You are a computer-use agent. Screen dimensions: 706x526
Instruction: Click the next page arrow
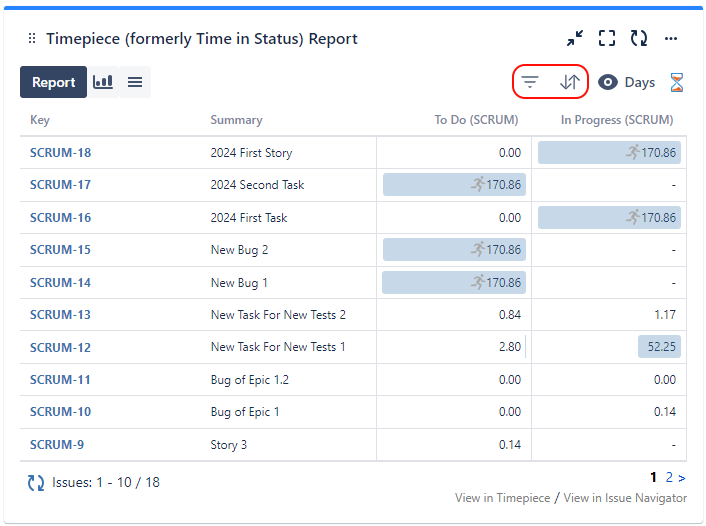pyautogui.click(x=682, y=478)
